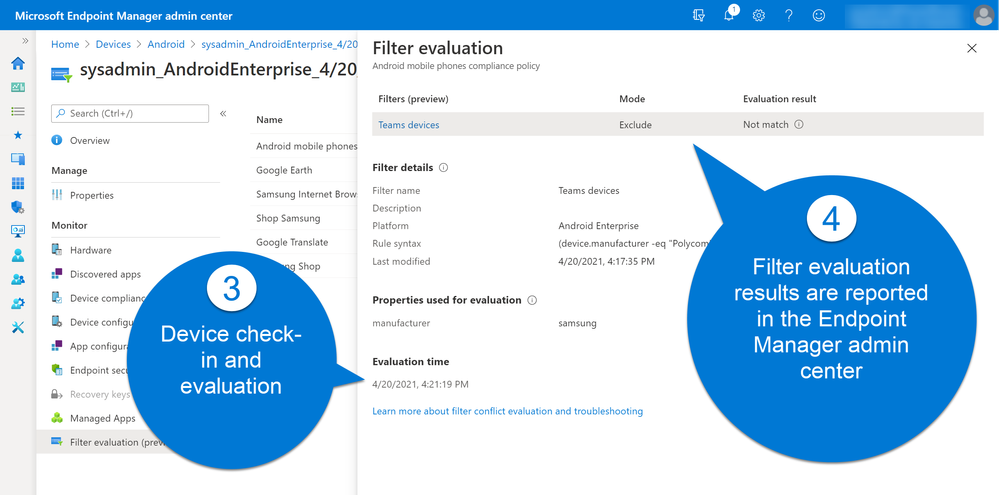This screenshot has height=495, width=999.
Task: Select the Android mobile phones row
Action: 306,146
